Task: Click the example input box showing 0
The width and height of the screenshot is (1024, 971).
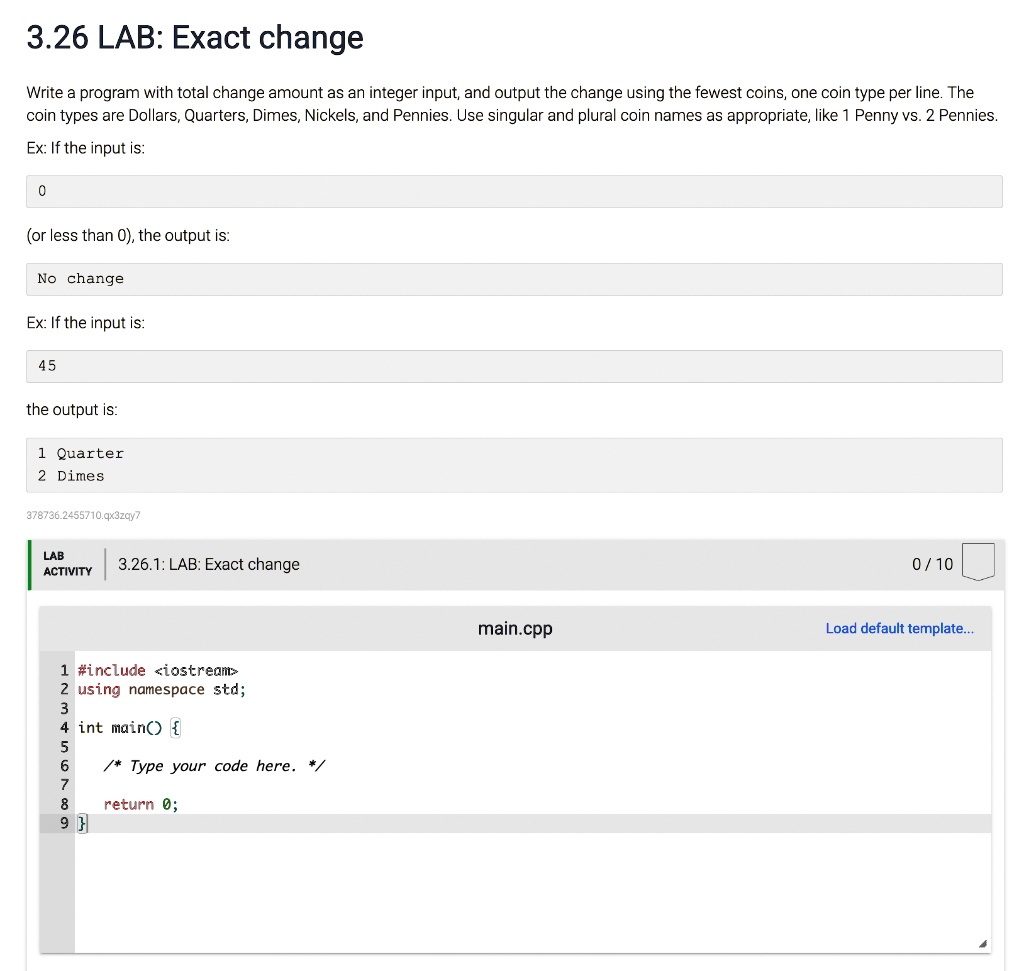Action: [514, 191]
